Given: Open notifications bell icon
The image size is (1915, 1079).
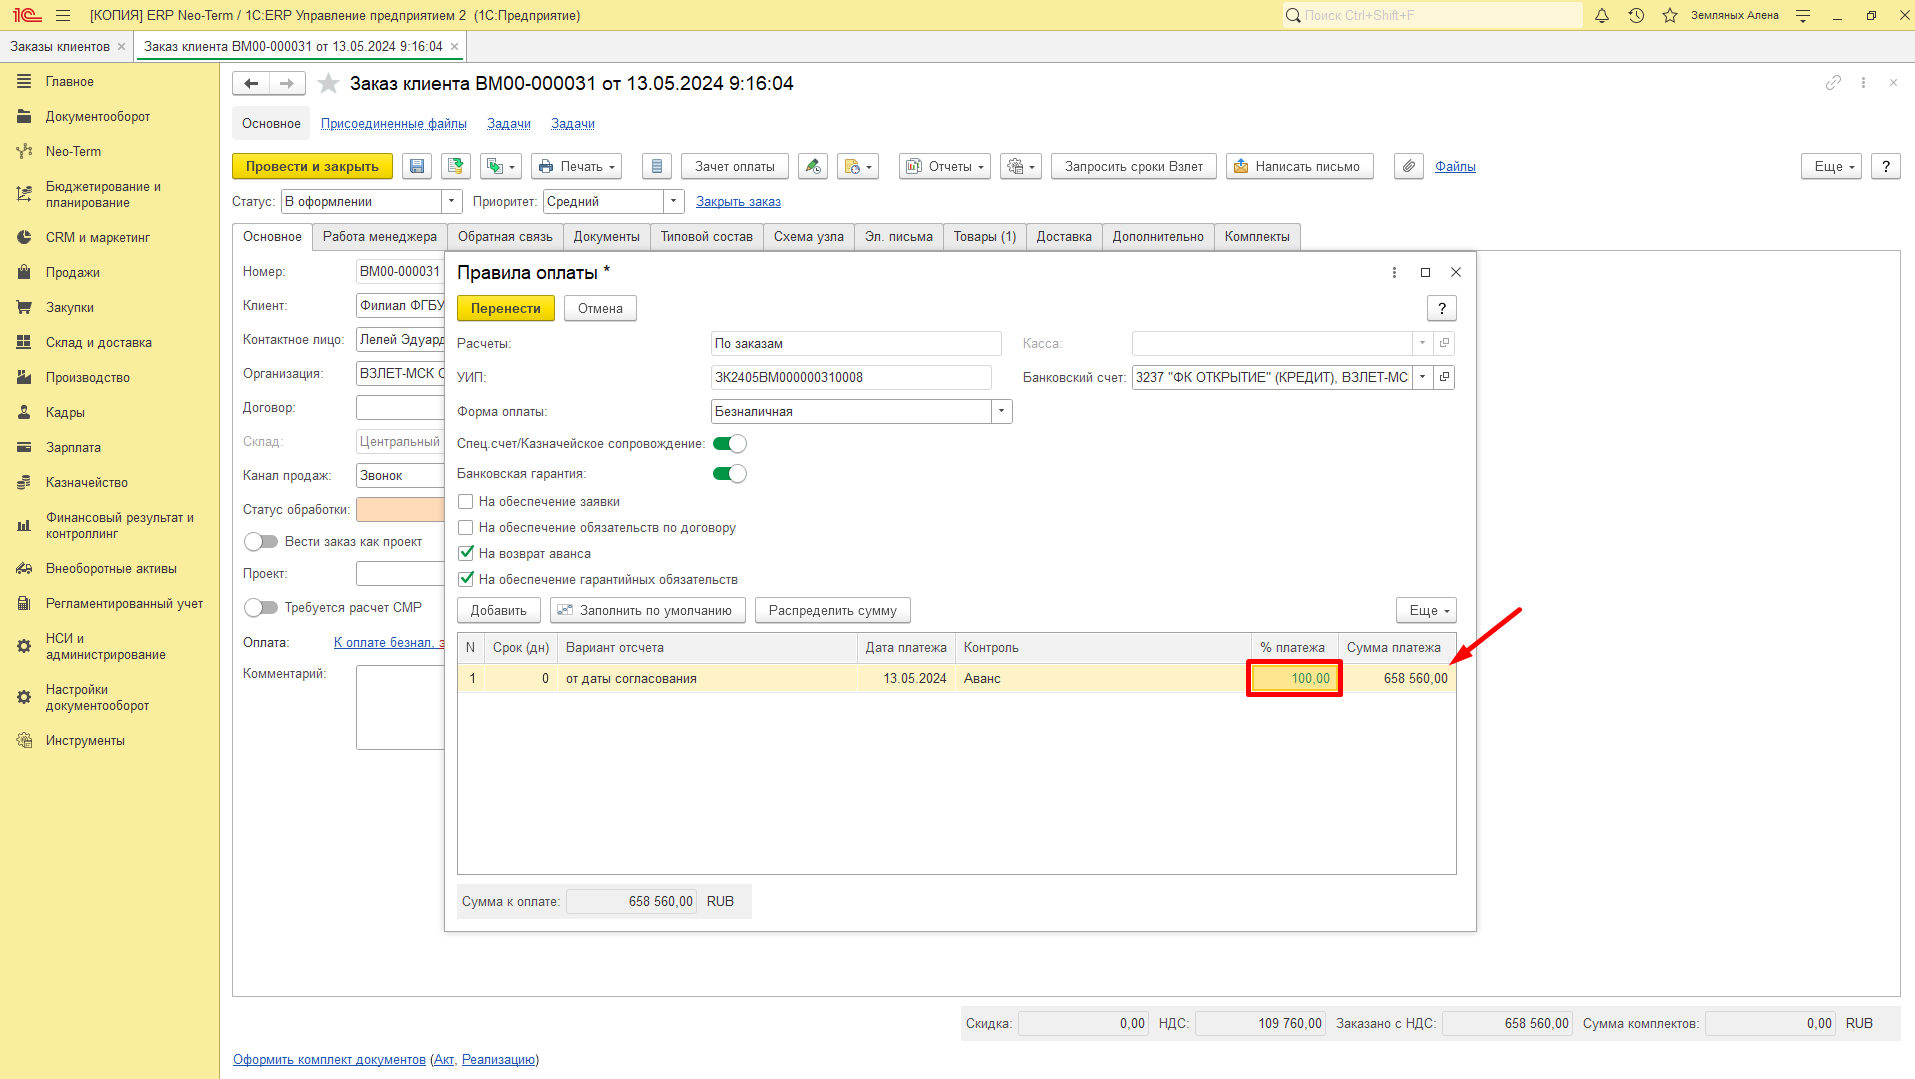Looking at the screenshot, I should [1602, 15].
